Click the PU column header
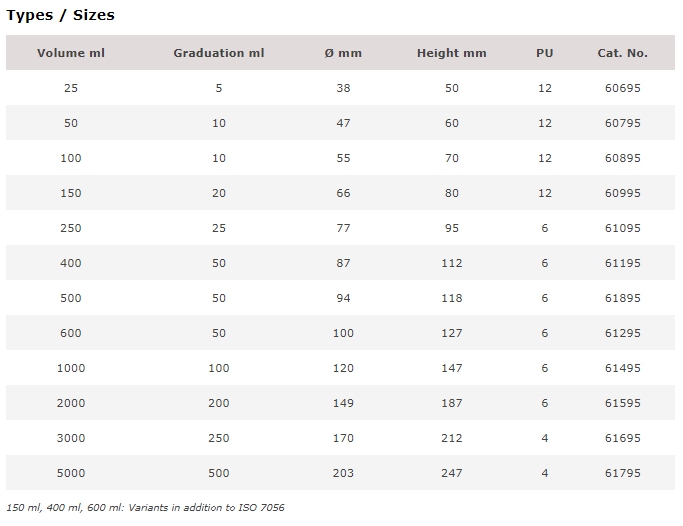Viewport: 683px width, 526px height. click(x=544, y=53)
